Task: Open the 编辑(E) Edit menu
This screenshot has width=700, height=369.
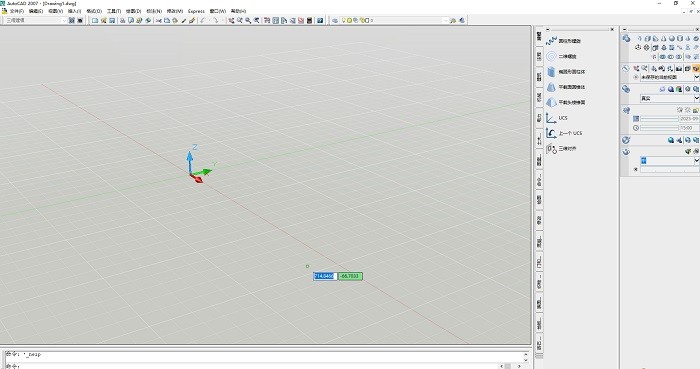Action: pos(36,11)
